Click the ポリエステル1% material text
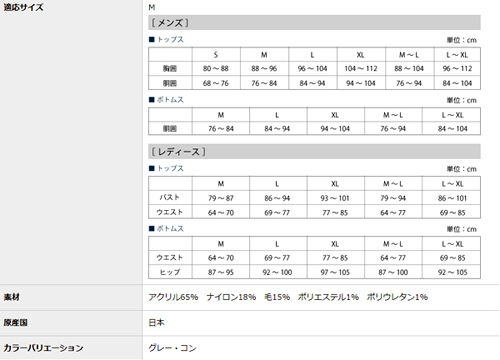Screen dimensions: 500x360 328,297
